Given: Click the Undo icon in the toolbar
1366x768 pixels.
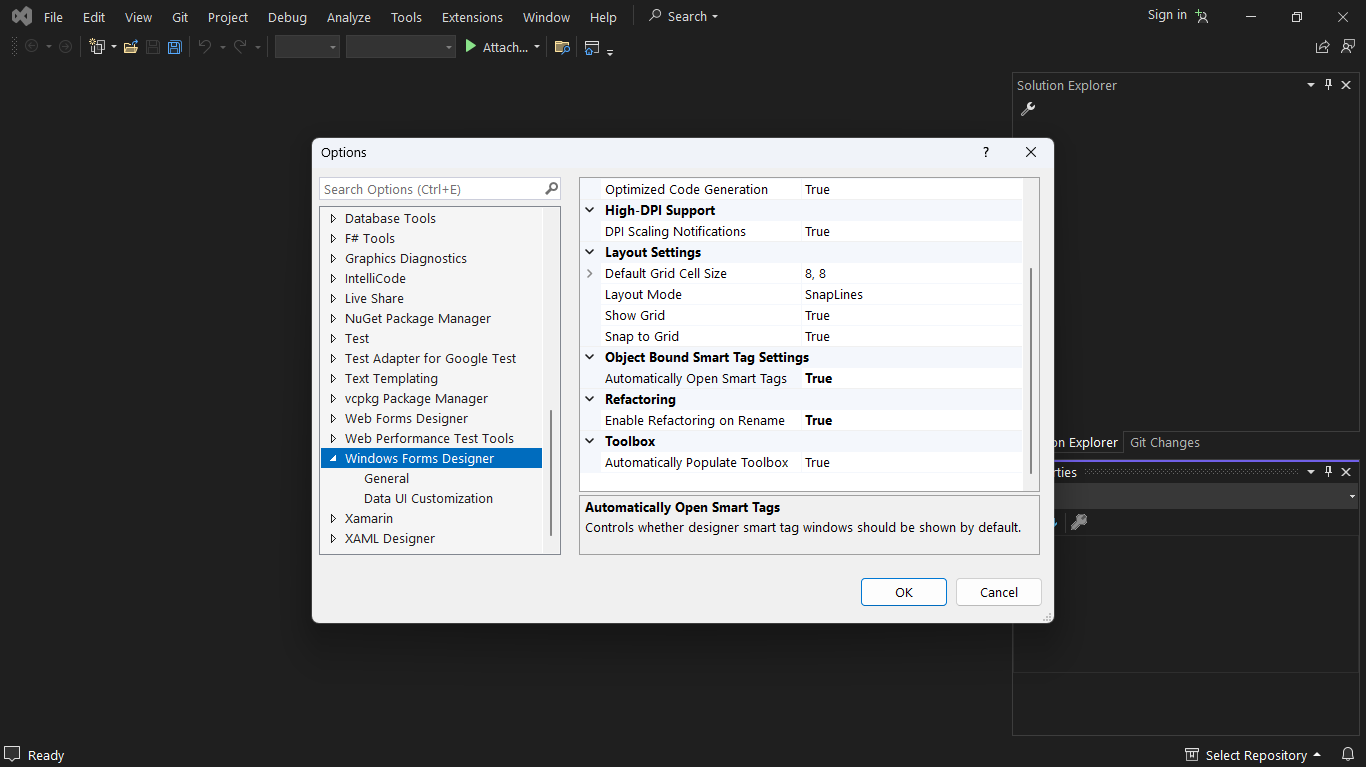Looking at the screenshot, I should [x=205, y=46].
